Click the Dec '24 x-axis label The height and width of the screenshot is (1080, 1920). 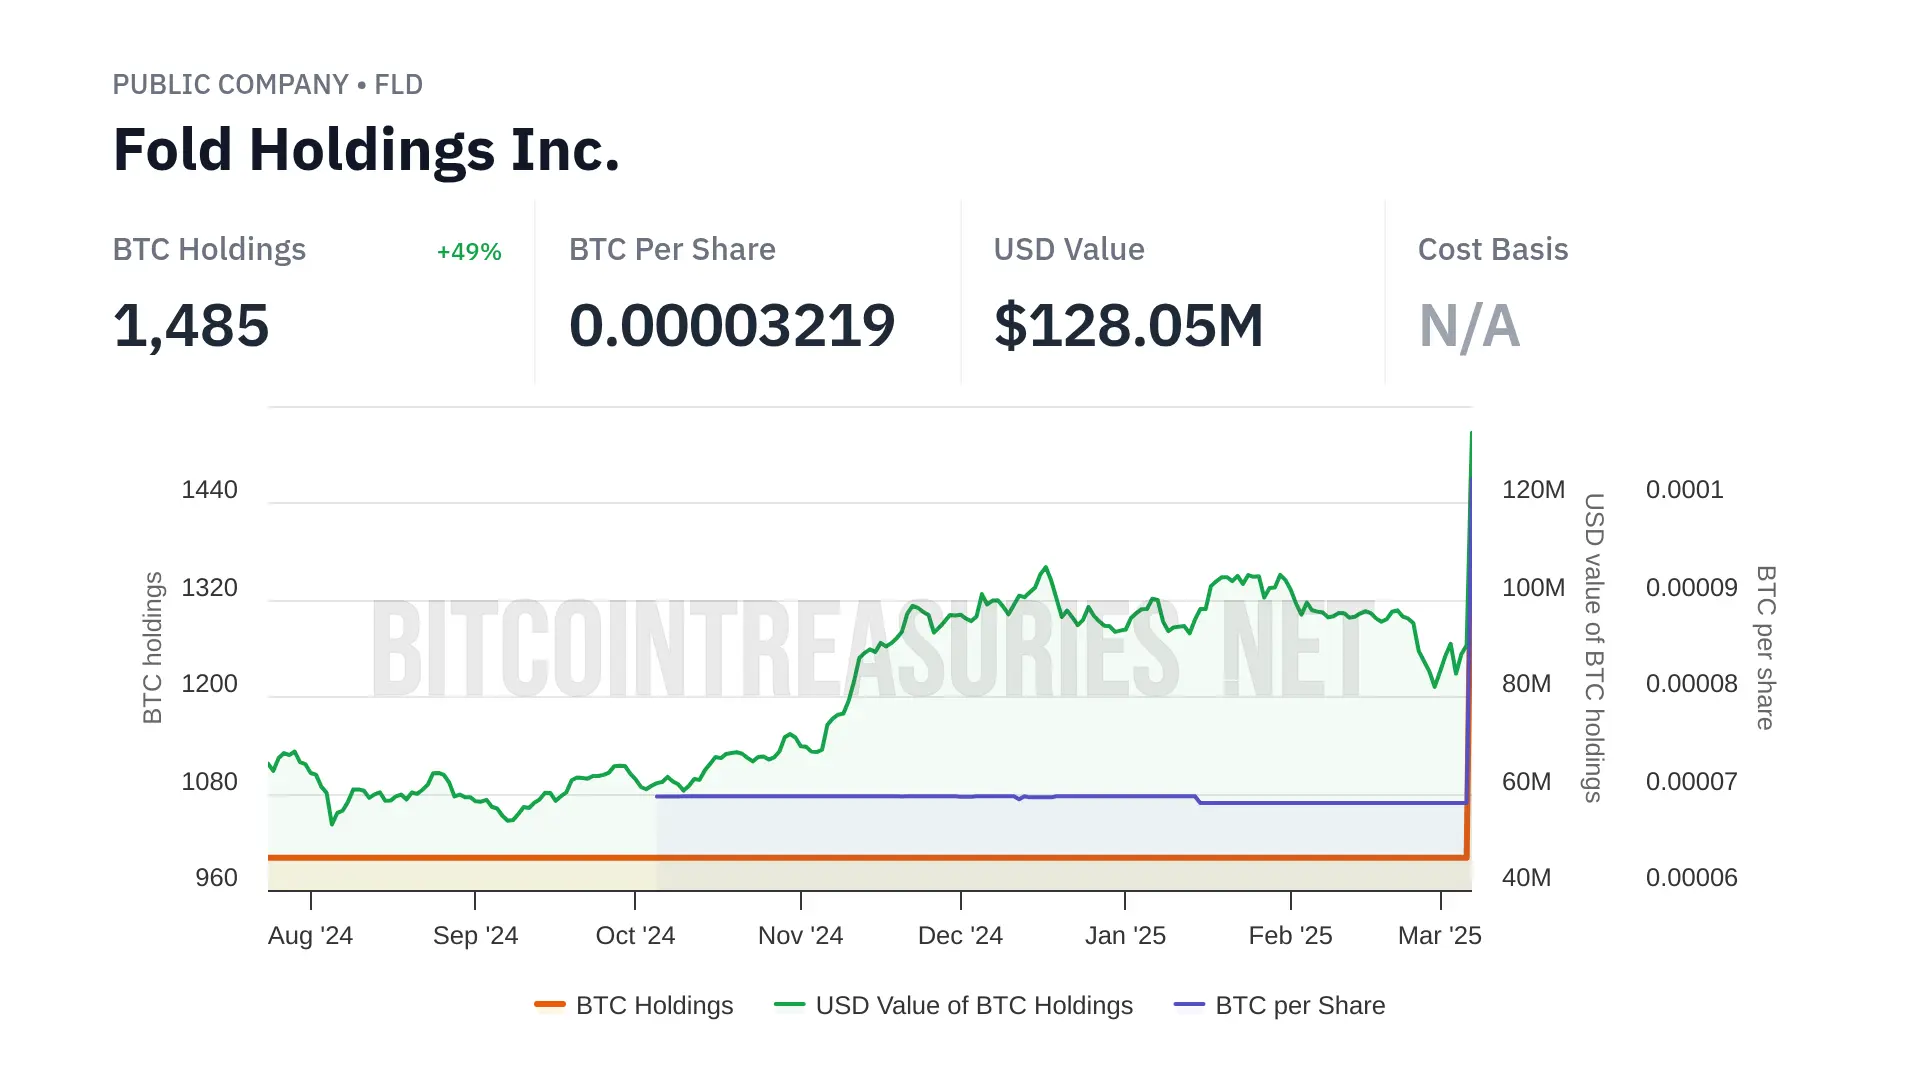(960, 935)
